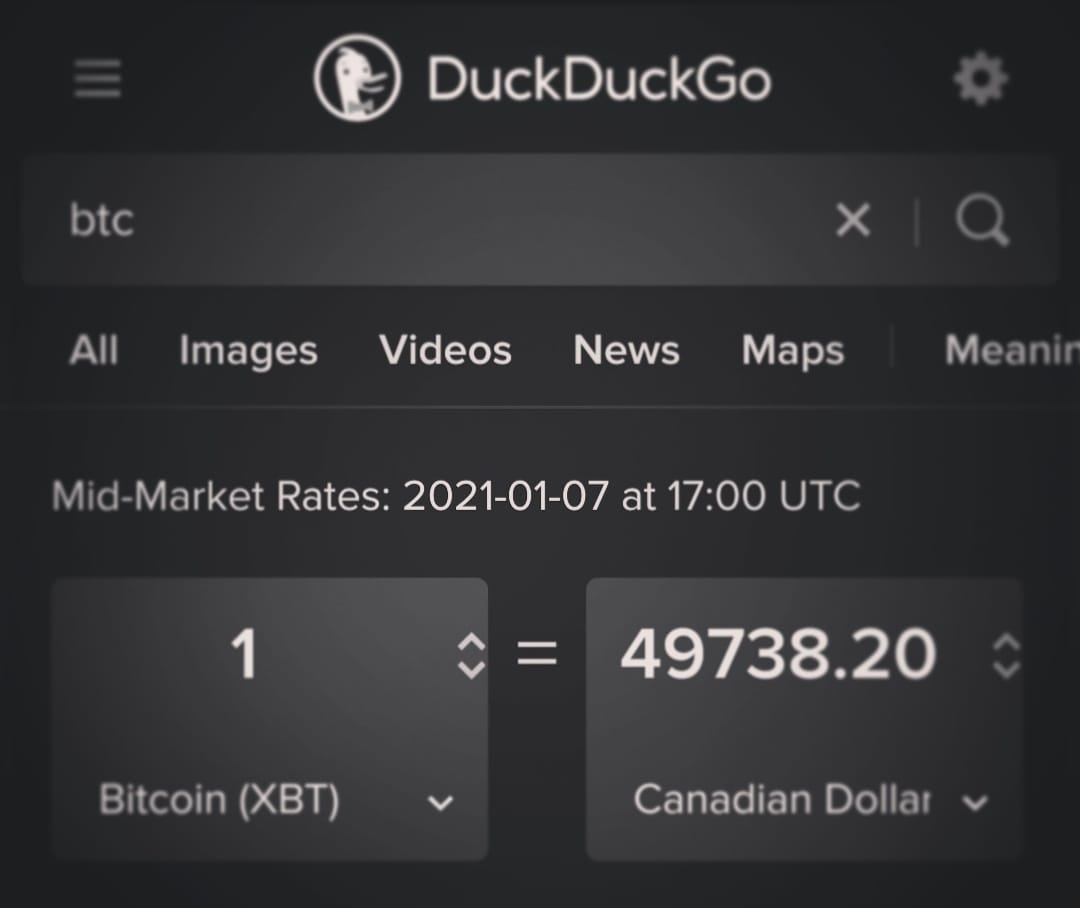Click the Bitcoin amount stepper arrows
The width and height of the screenshot is (1080, 908).
[470, 657]
